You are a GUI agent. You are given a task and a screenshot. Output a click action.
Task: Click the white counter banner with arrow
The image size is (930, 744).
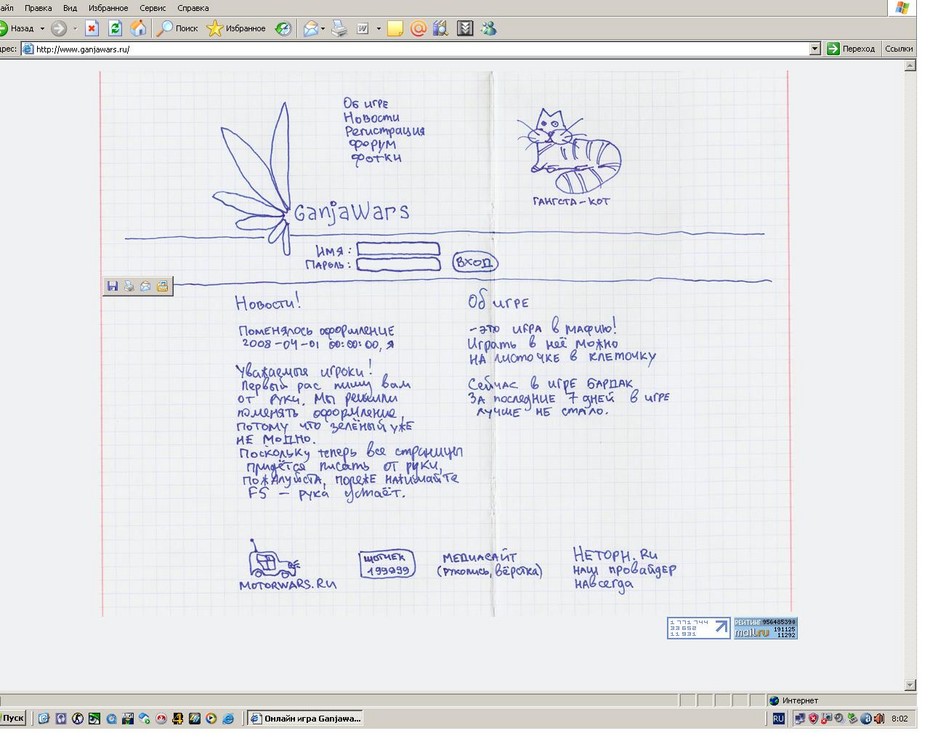[699, 628]
